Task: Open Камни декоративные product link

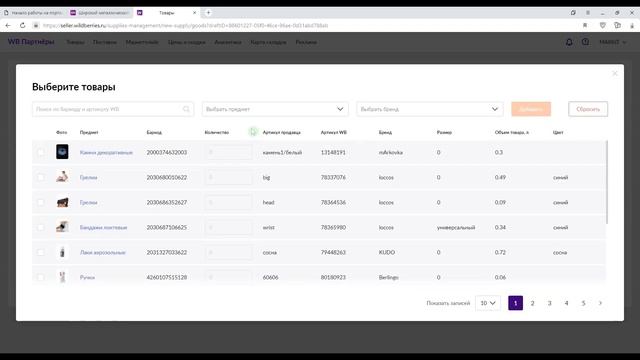Action: [x=106, y=152]
